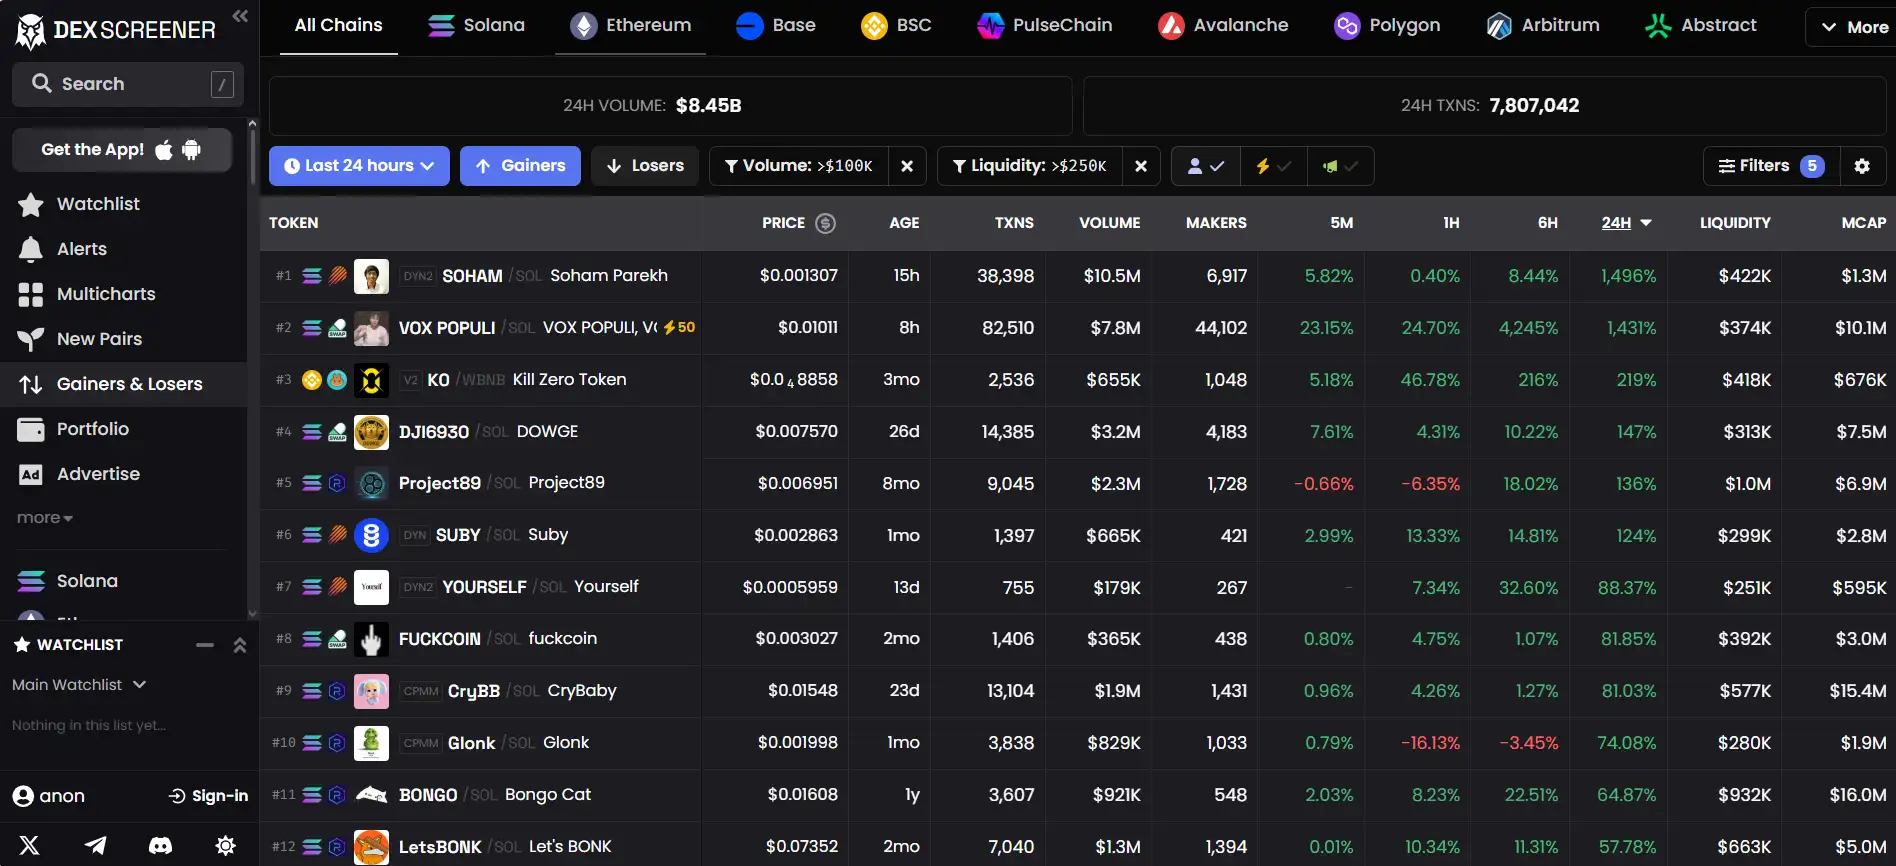Viewport: 1896px width, 866px height.
Task: Open the Main Watchlist selector
Action: (x=79, y=685)
